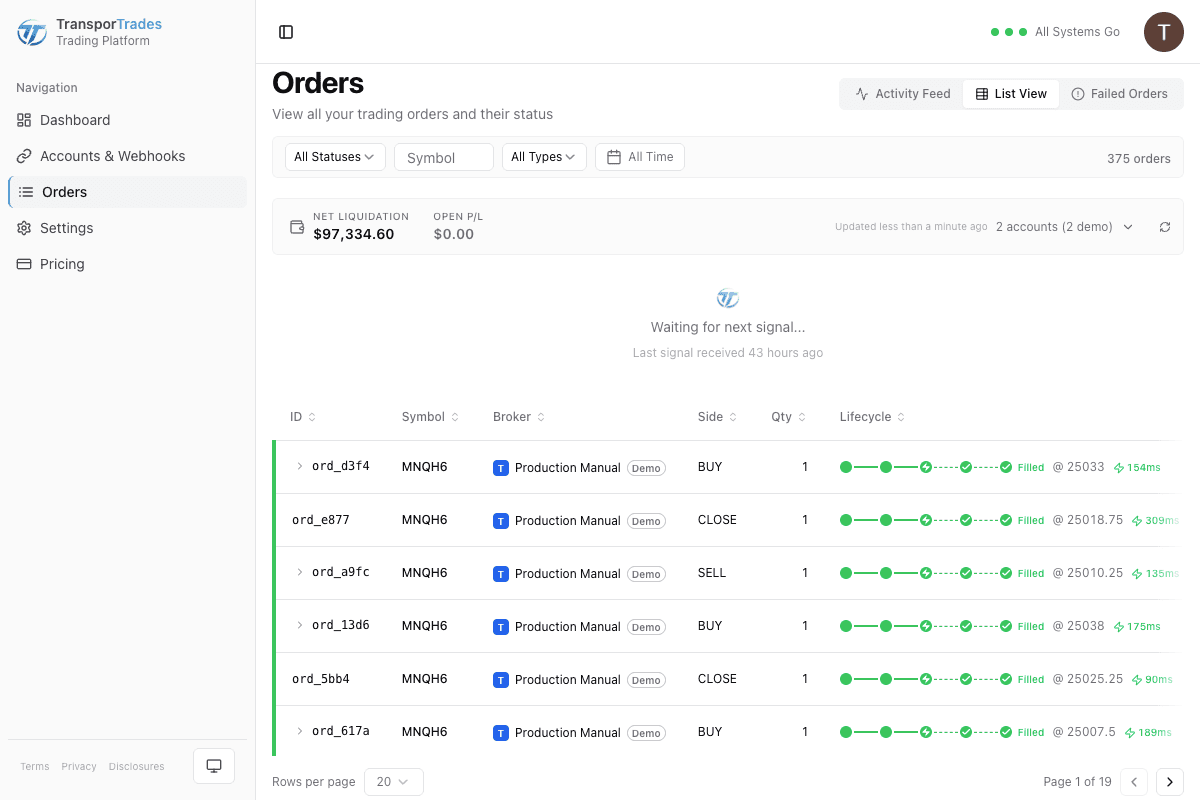Click broker T icon in ord_e877 row

[501, 521]
